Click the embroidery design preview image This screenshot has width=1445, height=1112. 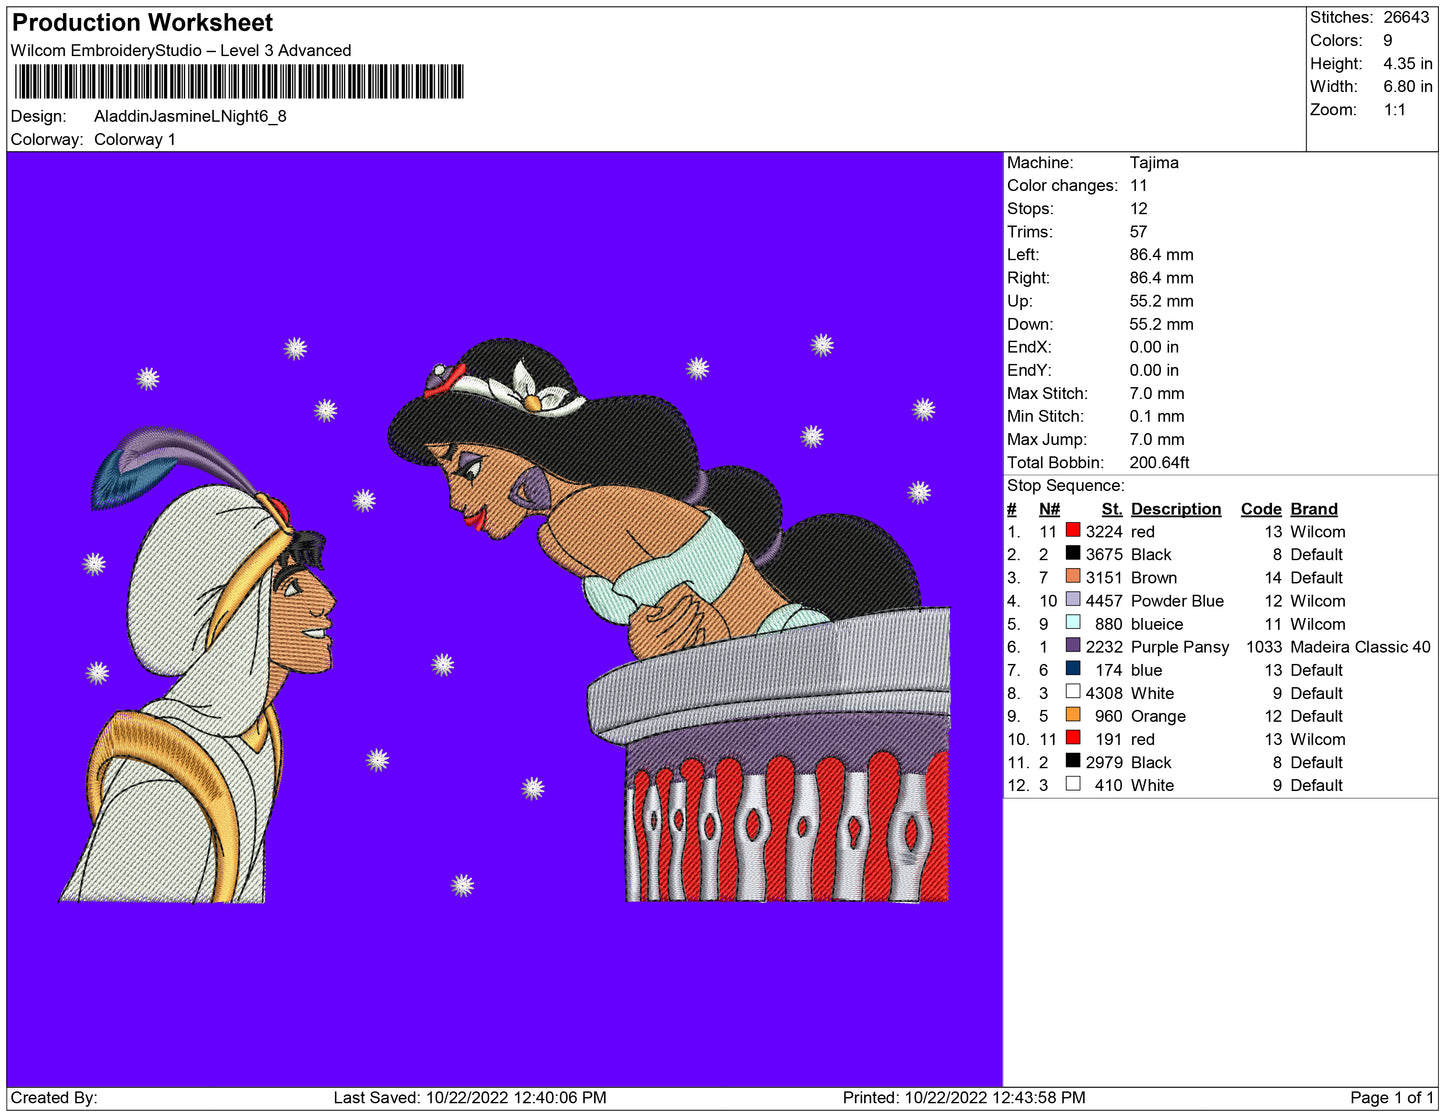[504, 619]
